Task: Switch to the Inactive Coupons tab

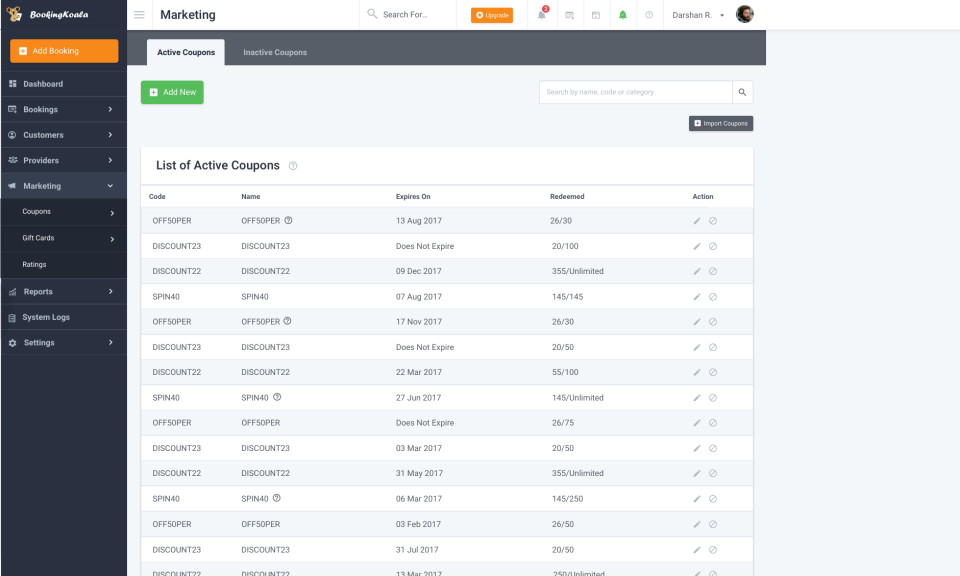Action: 275,52
